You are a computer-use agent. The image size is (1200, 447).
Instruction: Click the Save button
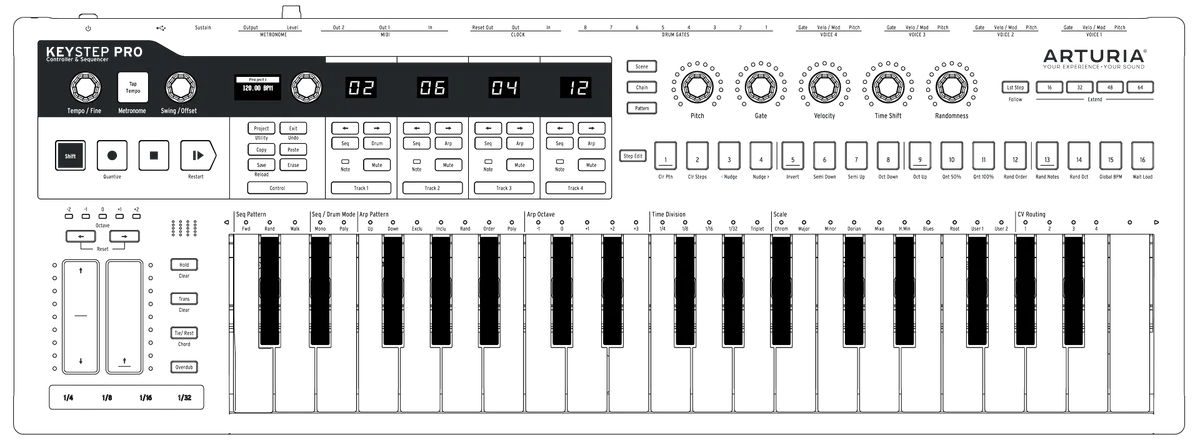(x=261, y=164)
